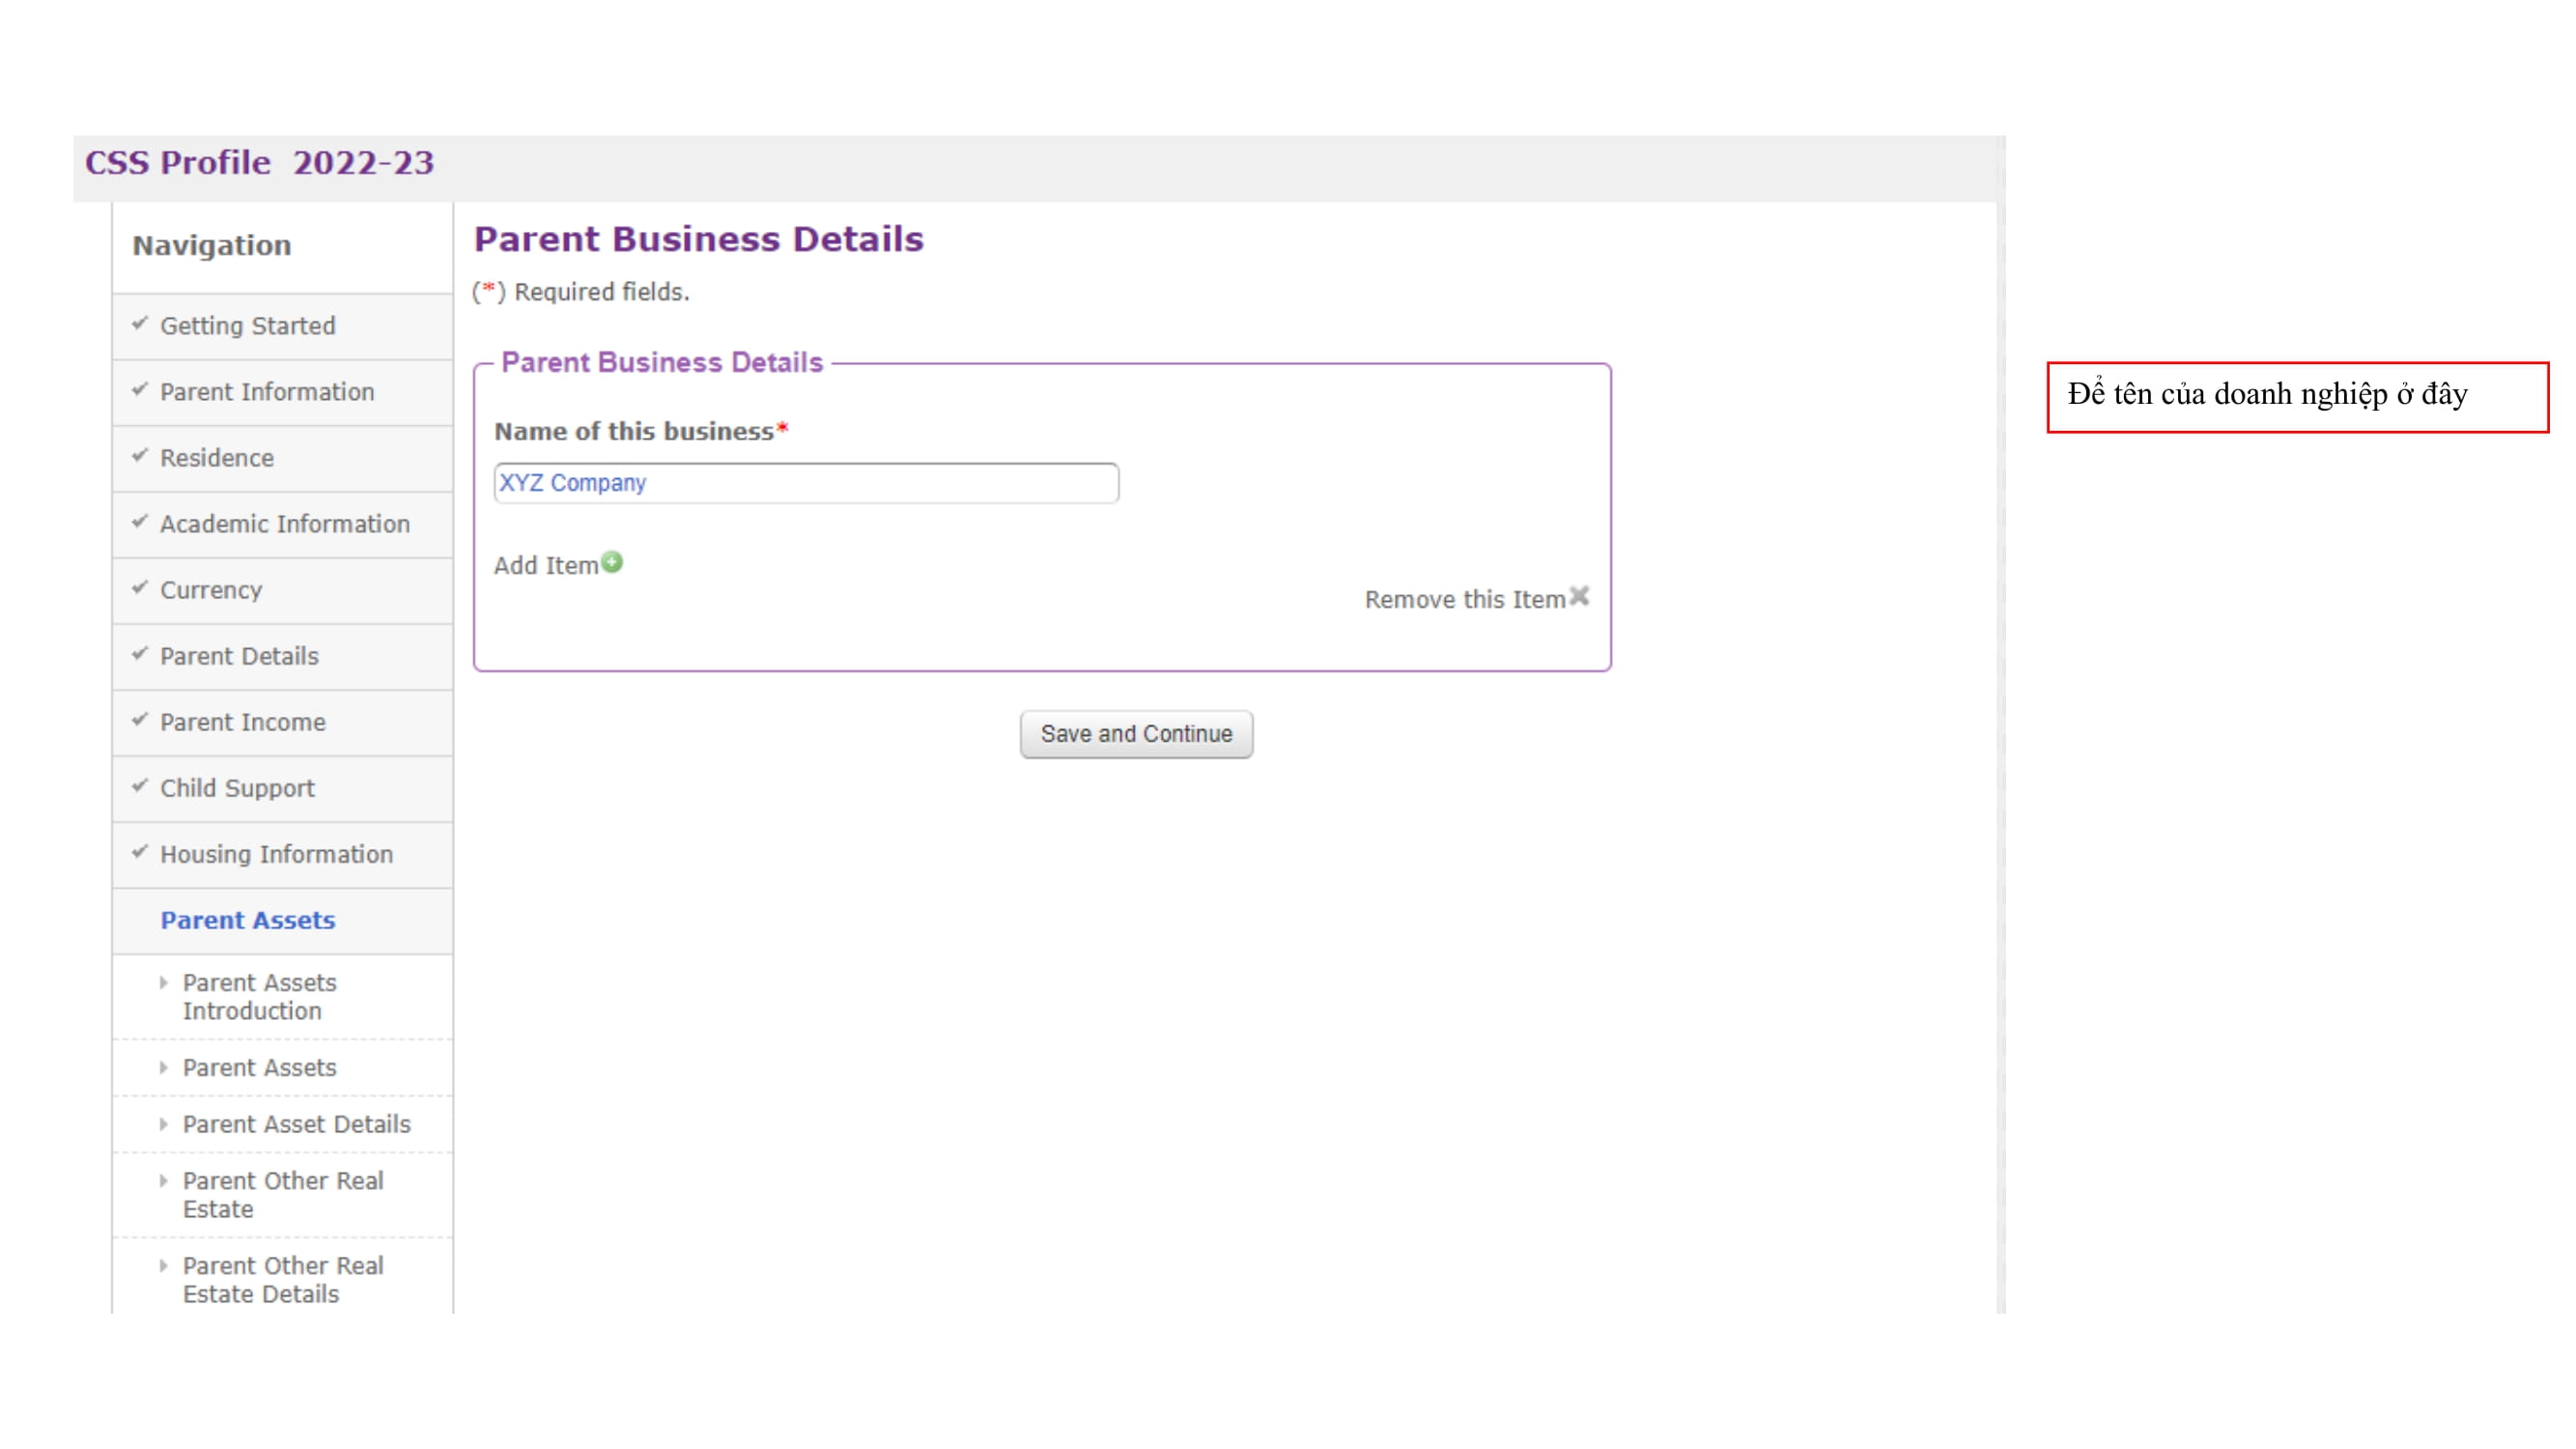Click the Remove this Item X icon
Image resolution: width=2576 pixels, height=1449 pixels.
[1579, 597]
